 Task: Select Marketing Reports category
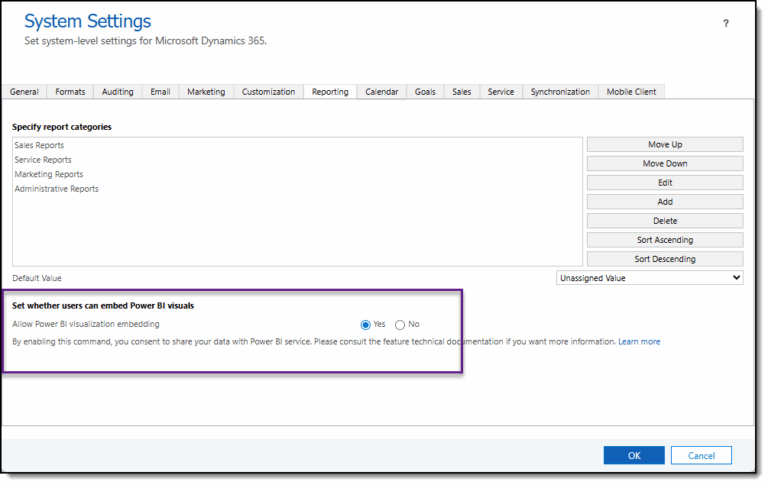(x=49, y=174)
